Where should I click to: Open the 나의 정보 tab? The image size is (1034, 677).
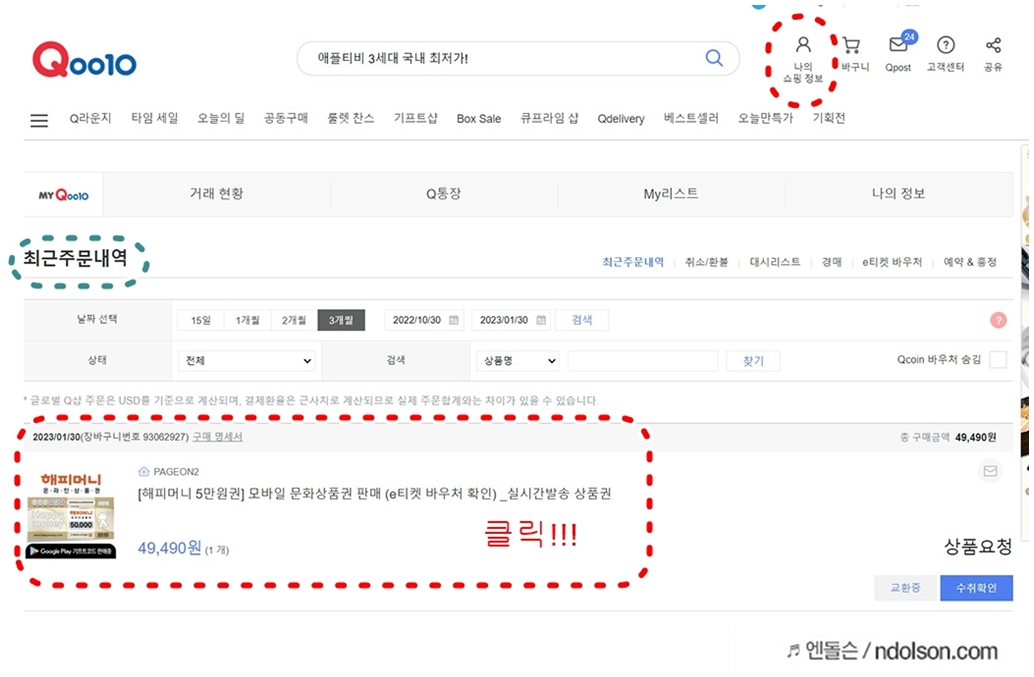898,194
